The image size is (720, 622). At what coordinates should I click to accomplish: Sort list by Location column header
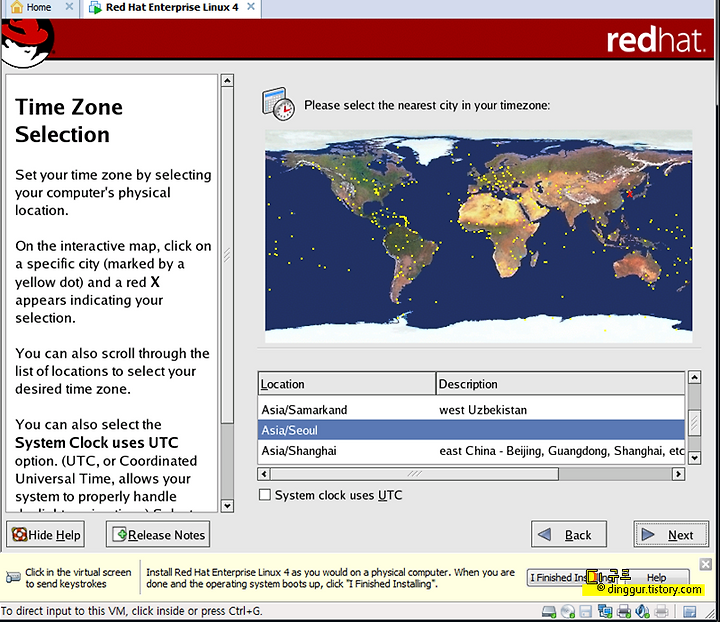[347, 384]
